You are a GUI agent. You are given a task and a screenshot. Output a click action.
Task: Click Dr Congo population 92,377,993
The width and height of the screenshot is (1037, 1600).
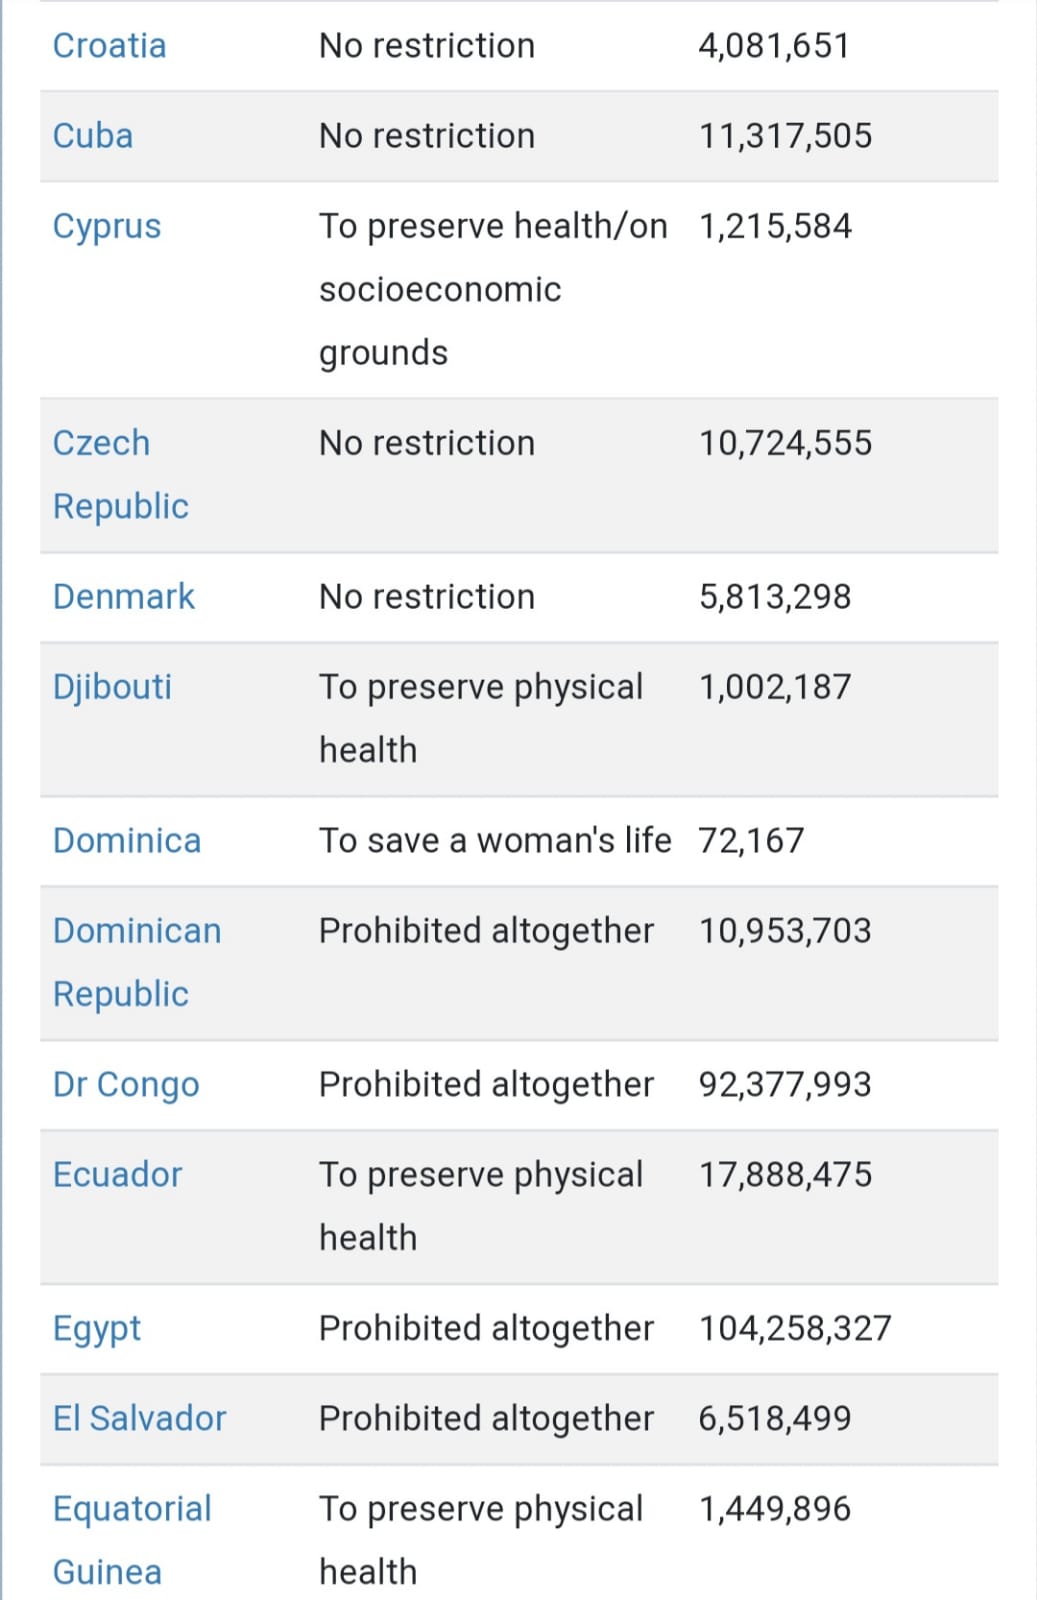coord(785,1085)
